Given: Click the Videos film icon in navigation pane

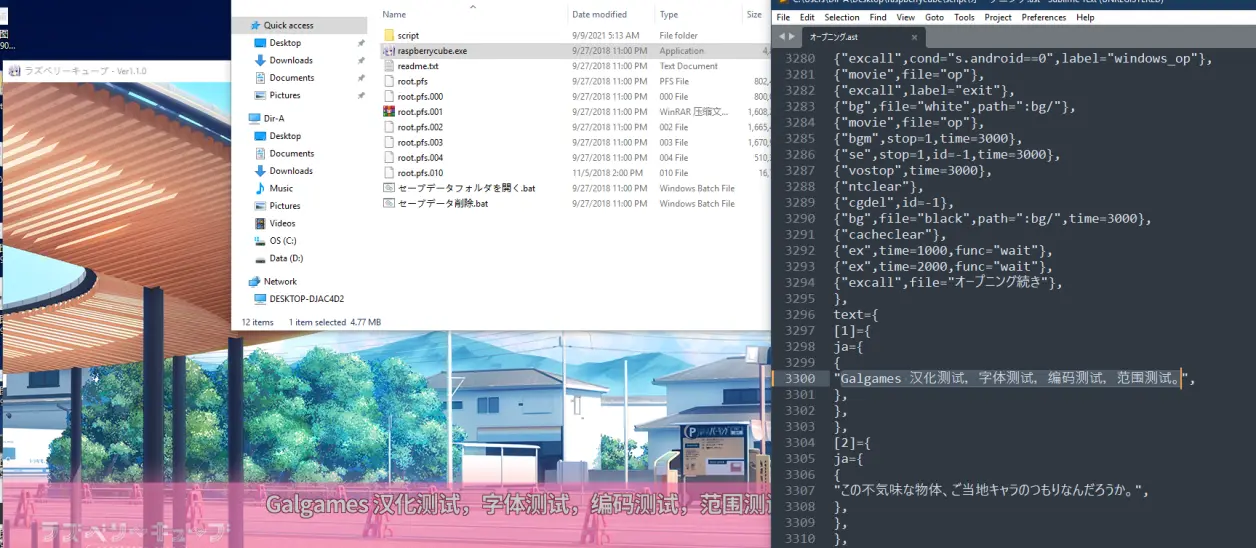Looking at the screenshot, I should 260,223.
